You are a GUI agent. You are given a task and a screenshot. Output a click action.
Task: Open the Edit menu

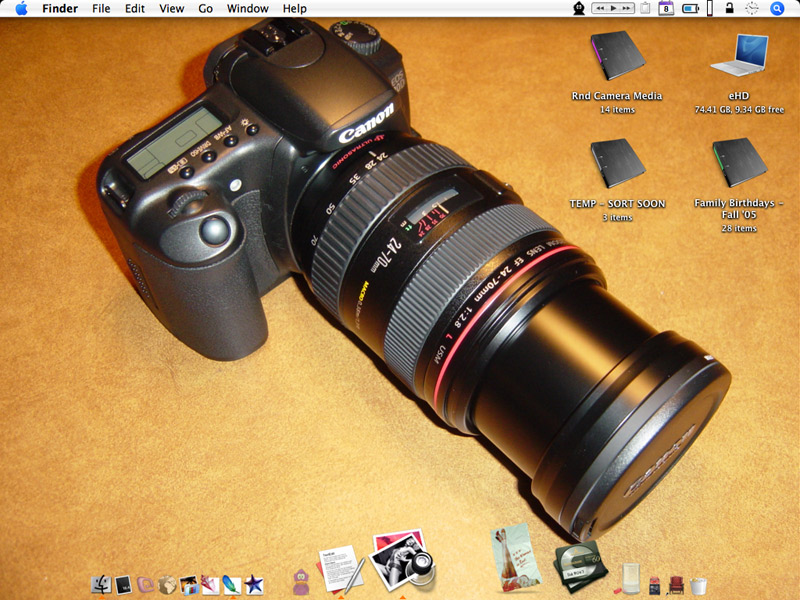pyautogui.click(x=135, y=9)
